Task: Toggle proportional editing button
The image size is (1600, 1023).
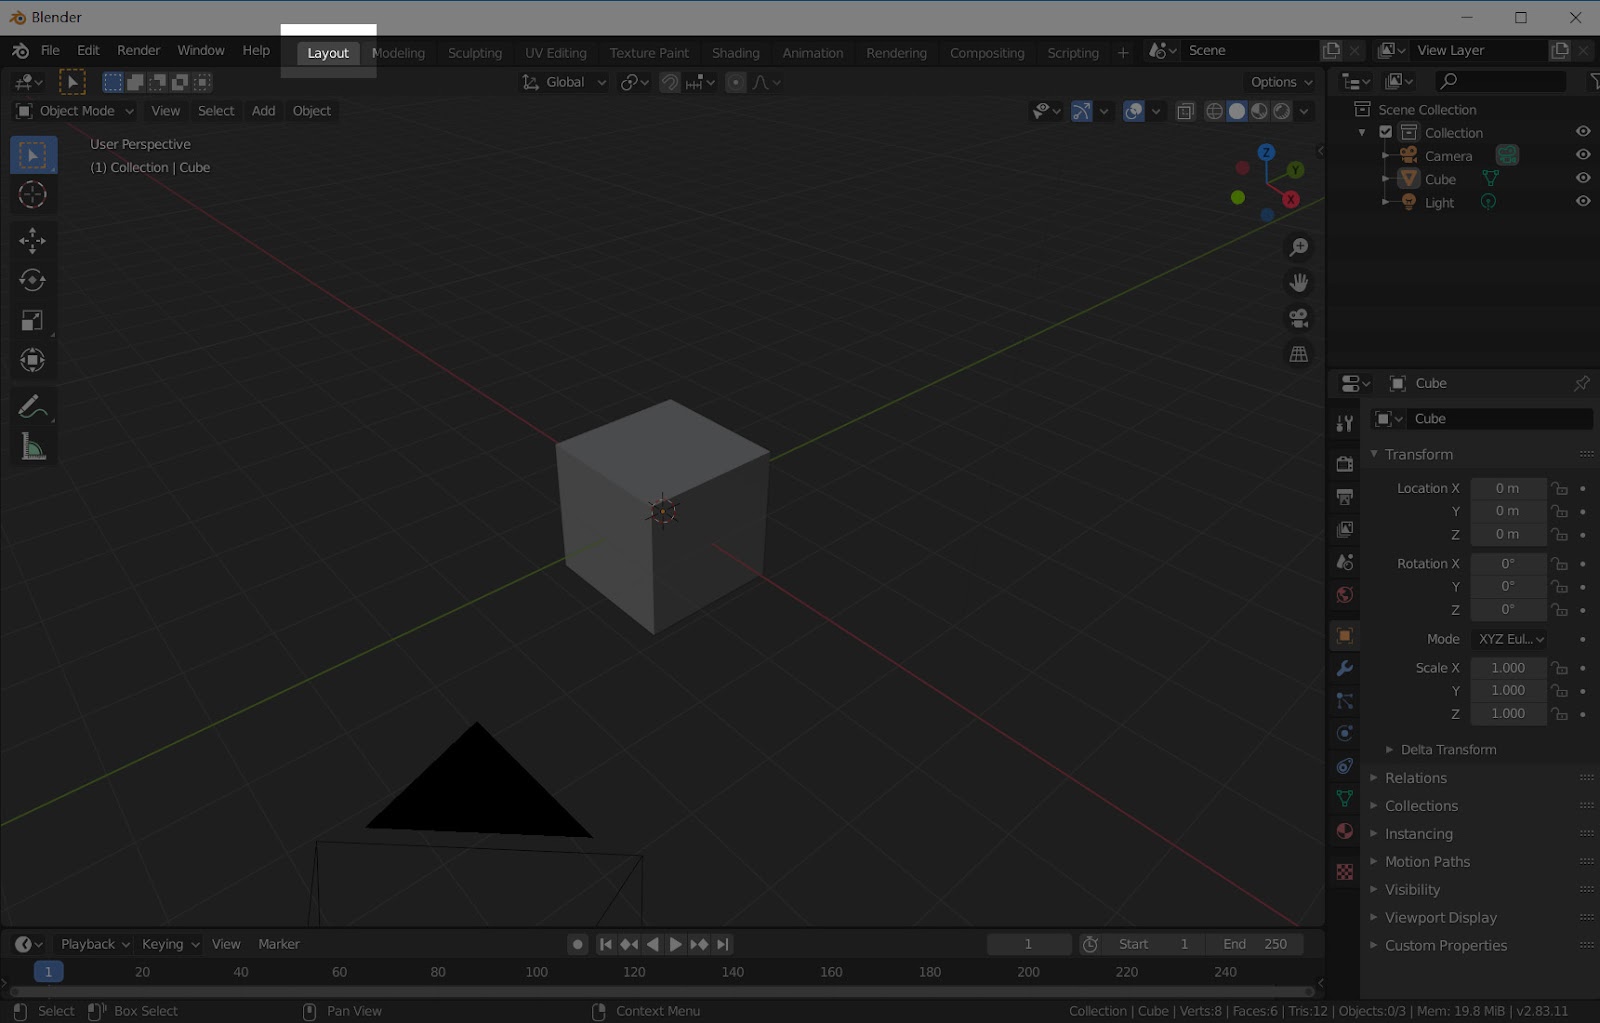Action: tap(736, 82)
